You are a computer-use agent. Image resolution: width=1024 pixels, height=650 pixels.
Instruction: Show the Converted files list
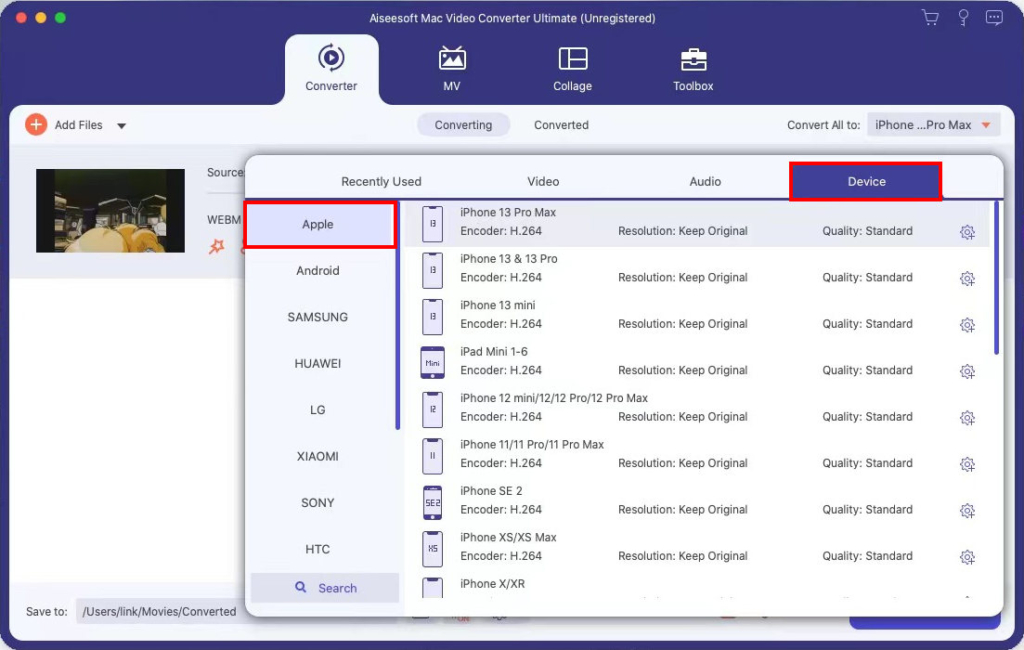coord(561,124)
